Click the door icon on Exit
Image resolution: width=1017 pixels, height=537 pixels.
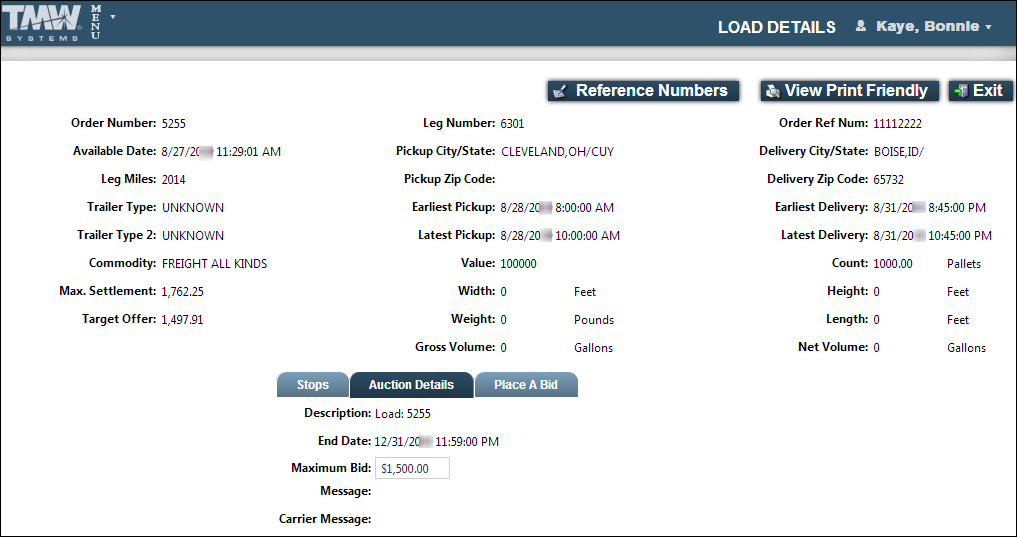961,91
